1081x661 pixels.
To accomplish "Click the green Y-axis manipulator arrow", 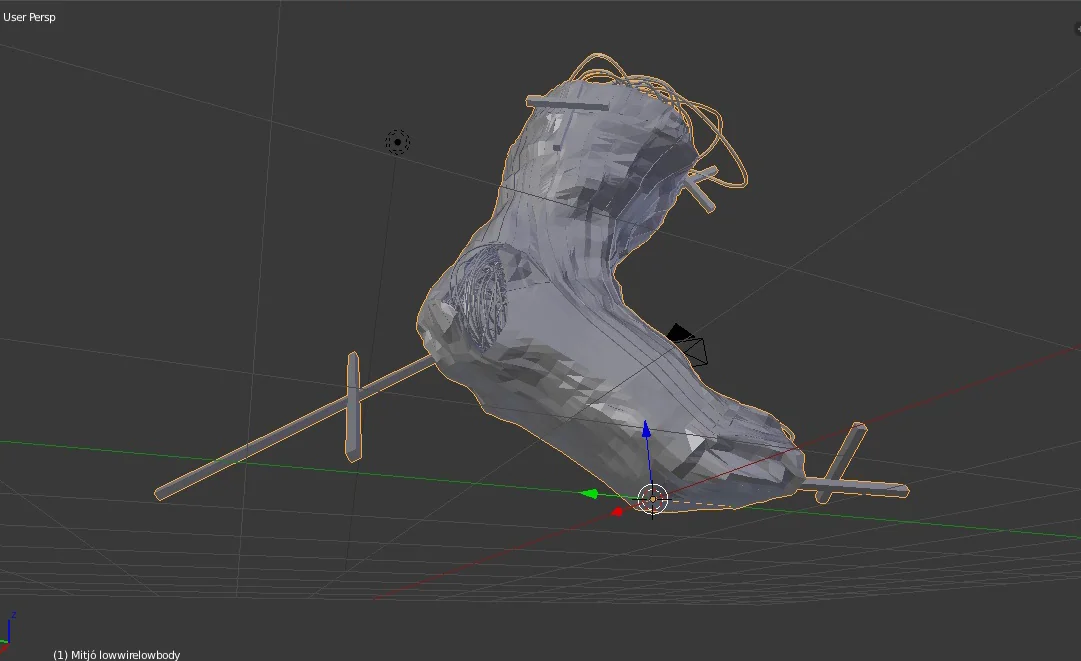I will (589, 494).
